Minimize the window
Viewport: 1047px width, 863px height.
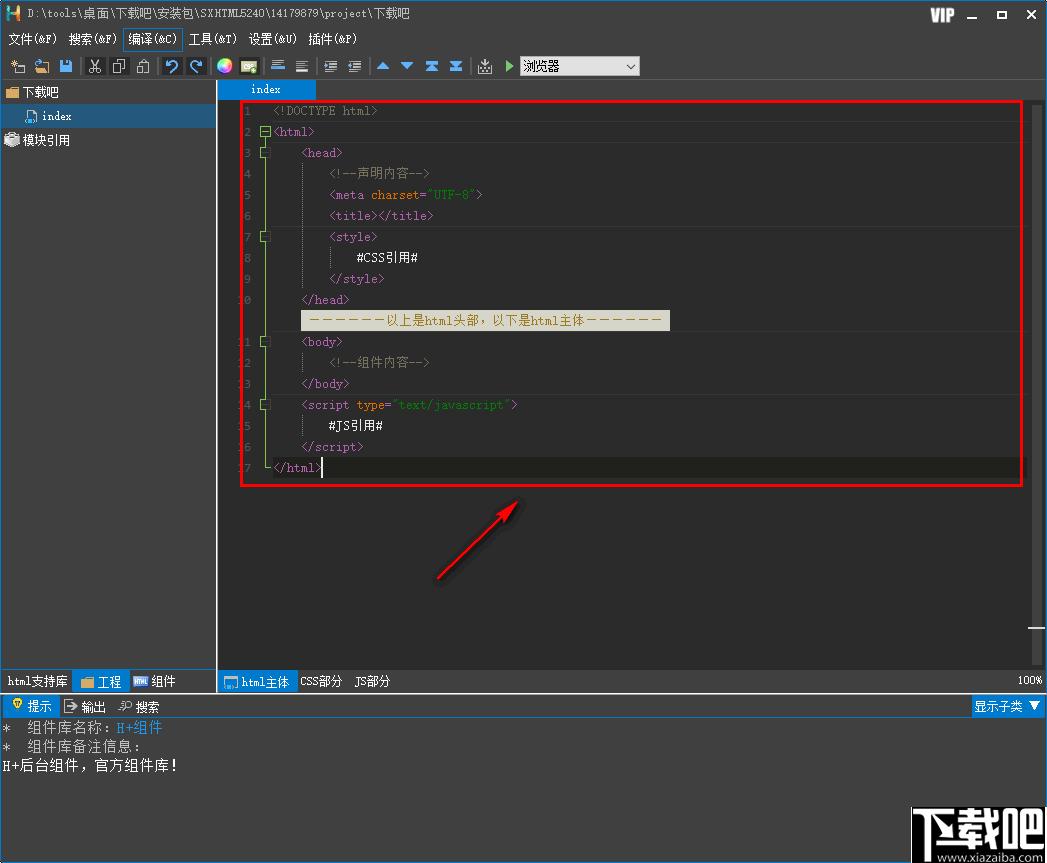click(972, 15)
